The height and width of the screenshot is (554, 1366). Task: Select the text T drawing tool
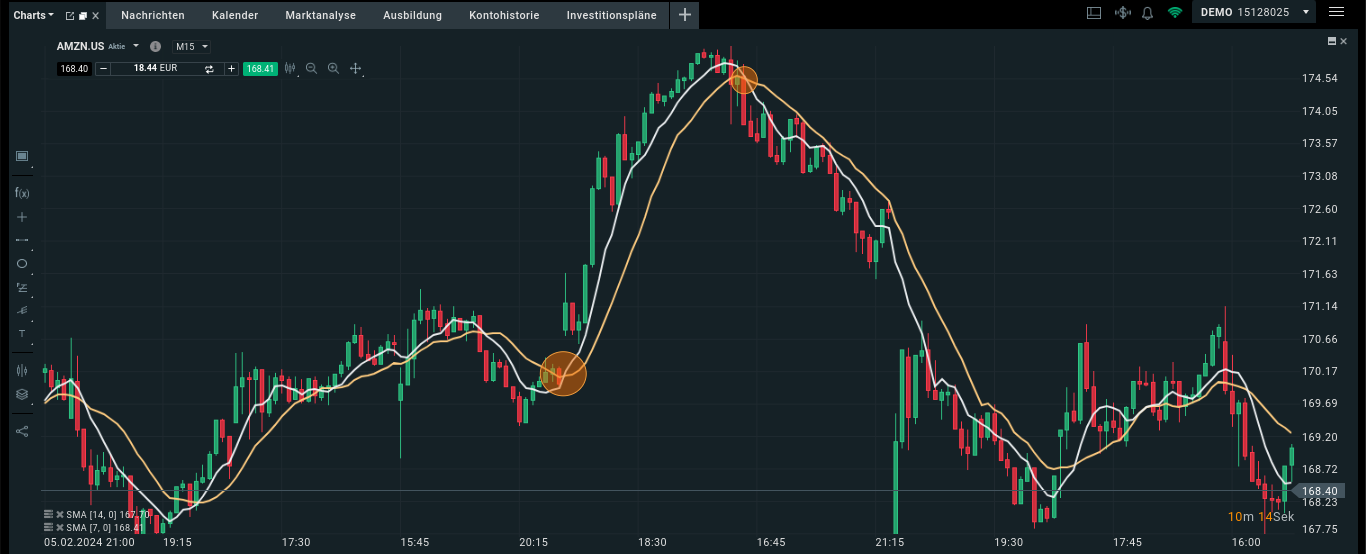coord(22,333)
